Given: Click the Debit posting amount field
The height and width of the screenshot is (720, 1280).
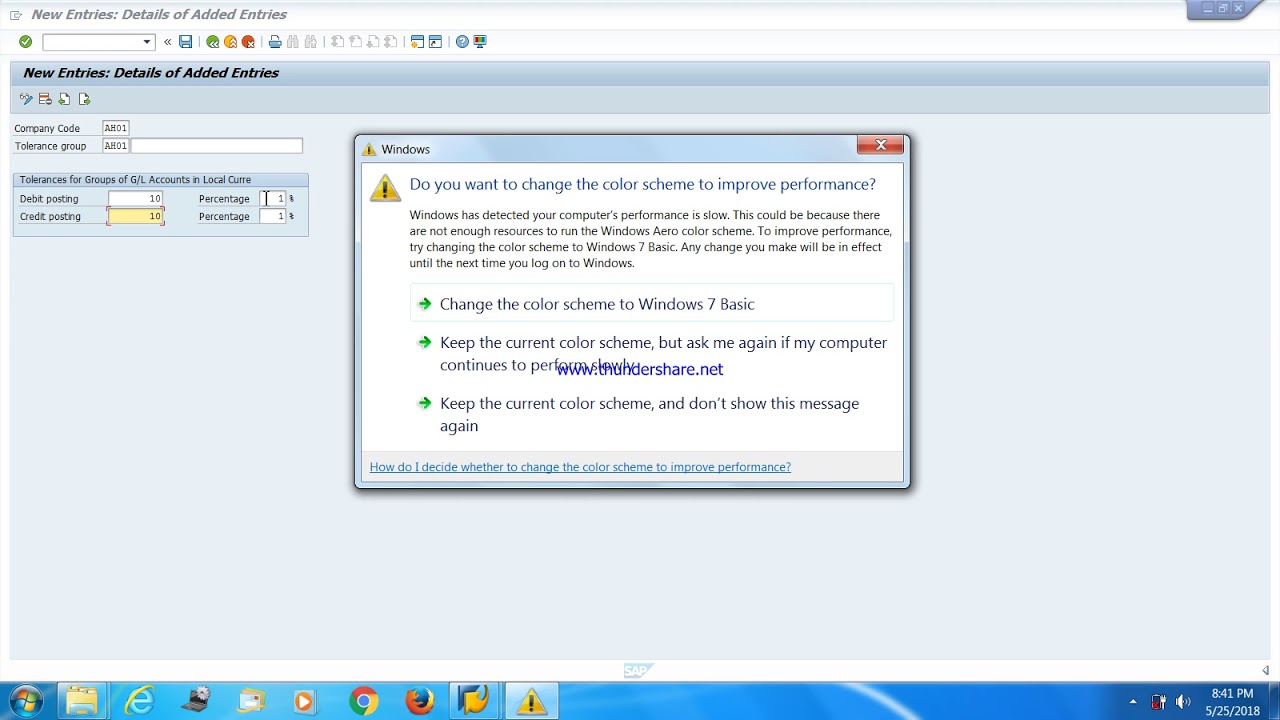Looking at the screenshot, I should coord(136,199).
